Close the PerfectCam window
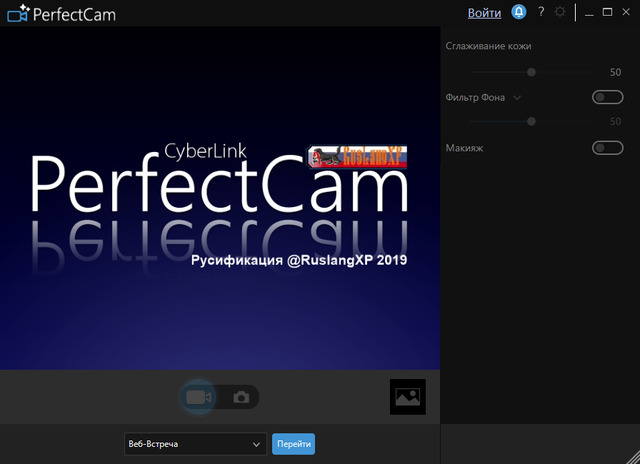 click(626, 12)
